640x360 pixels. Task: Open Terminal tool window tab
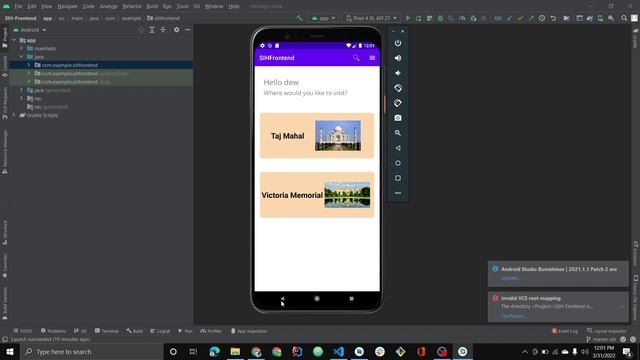pos(107,331)
